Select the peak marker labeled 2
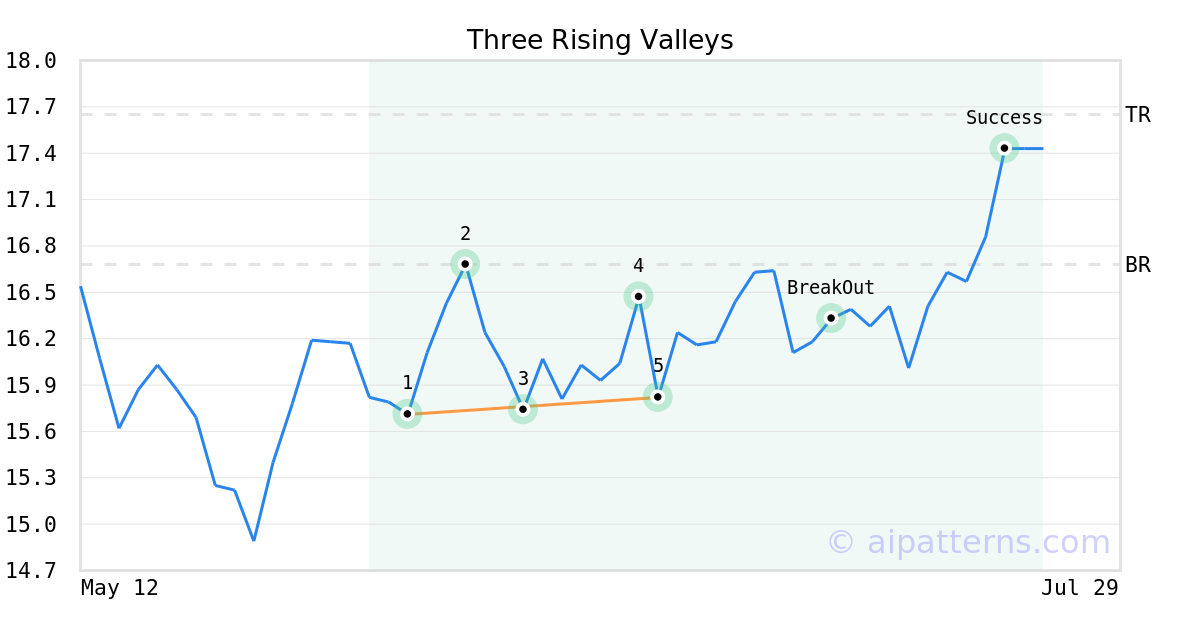Image resolution: width=1200 pixels, height=630 pixels. pos(465,264)
